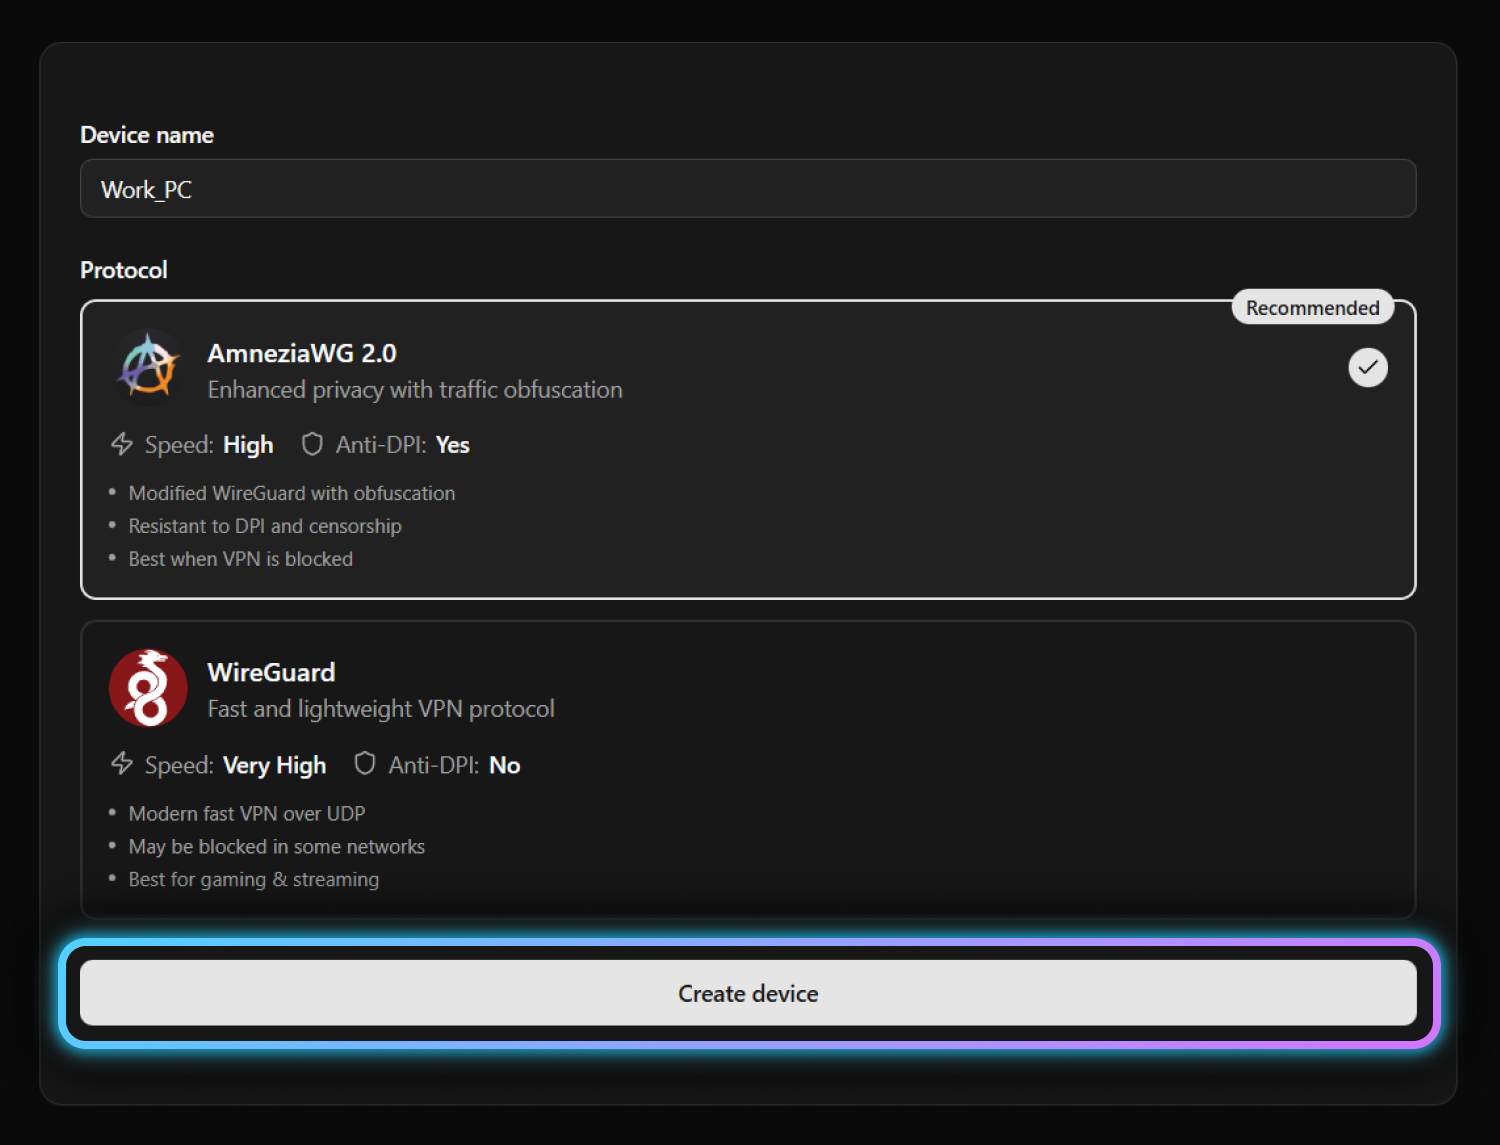This screenshot has height=1145, width=1500.
Task: Click the lightning icon beside Speed: Very High
Action: point(122,764)
